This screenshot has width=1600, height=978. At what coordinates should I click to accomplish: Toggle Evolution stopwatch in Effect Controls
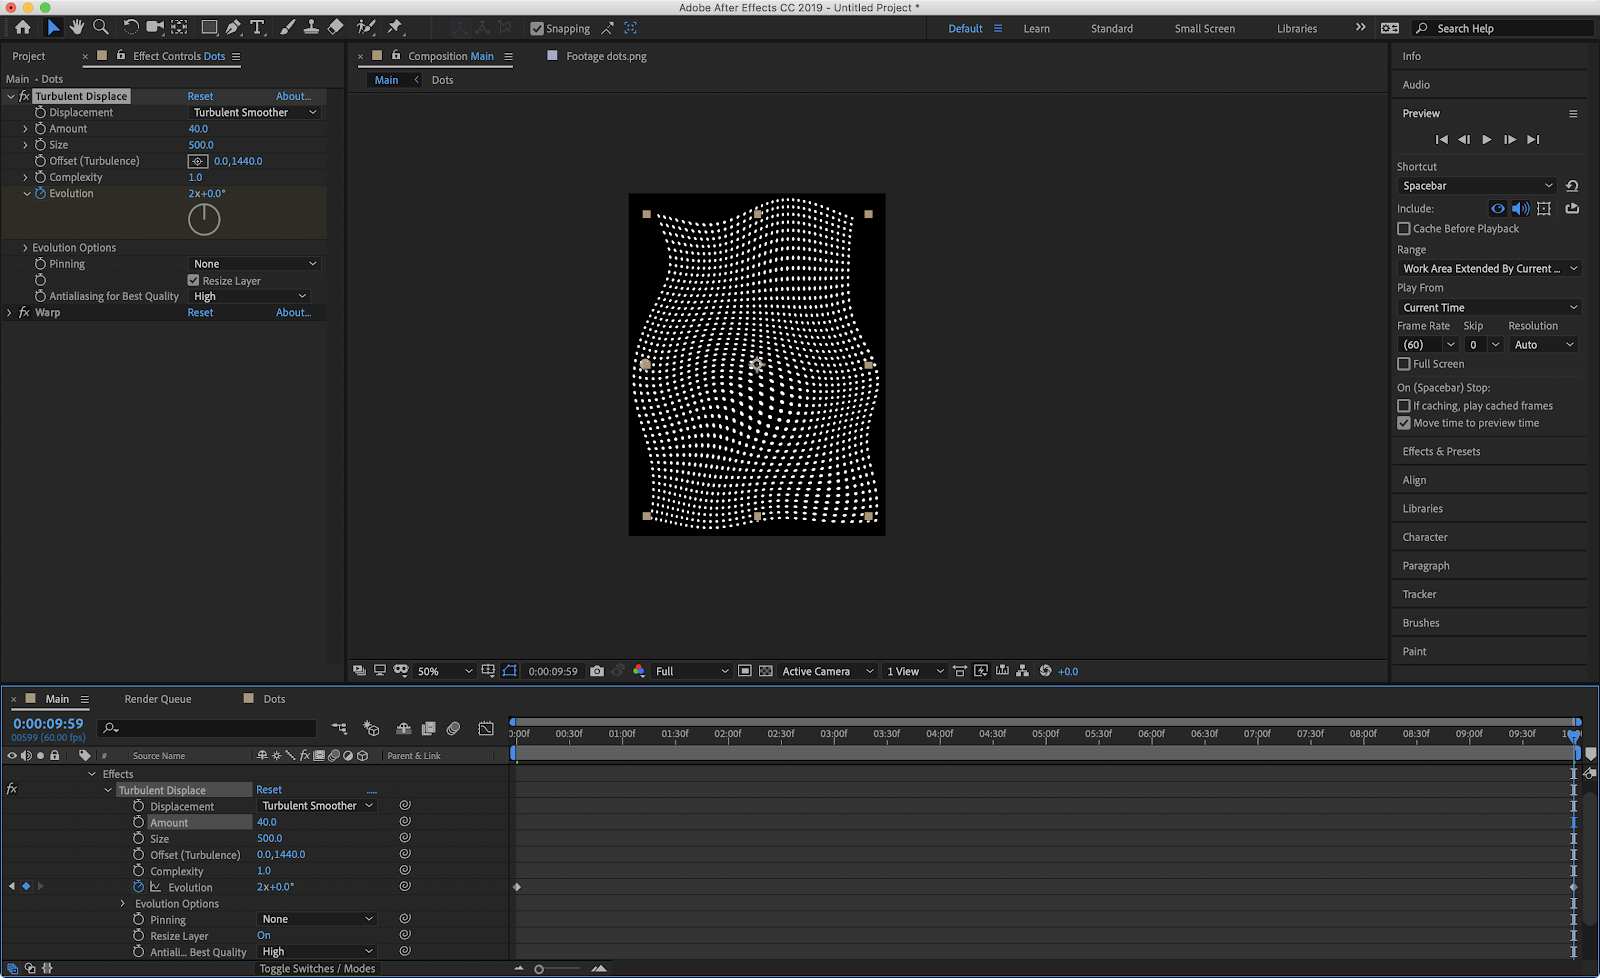pyautogui.click(x=41, y=193)
